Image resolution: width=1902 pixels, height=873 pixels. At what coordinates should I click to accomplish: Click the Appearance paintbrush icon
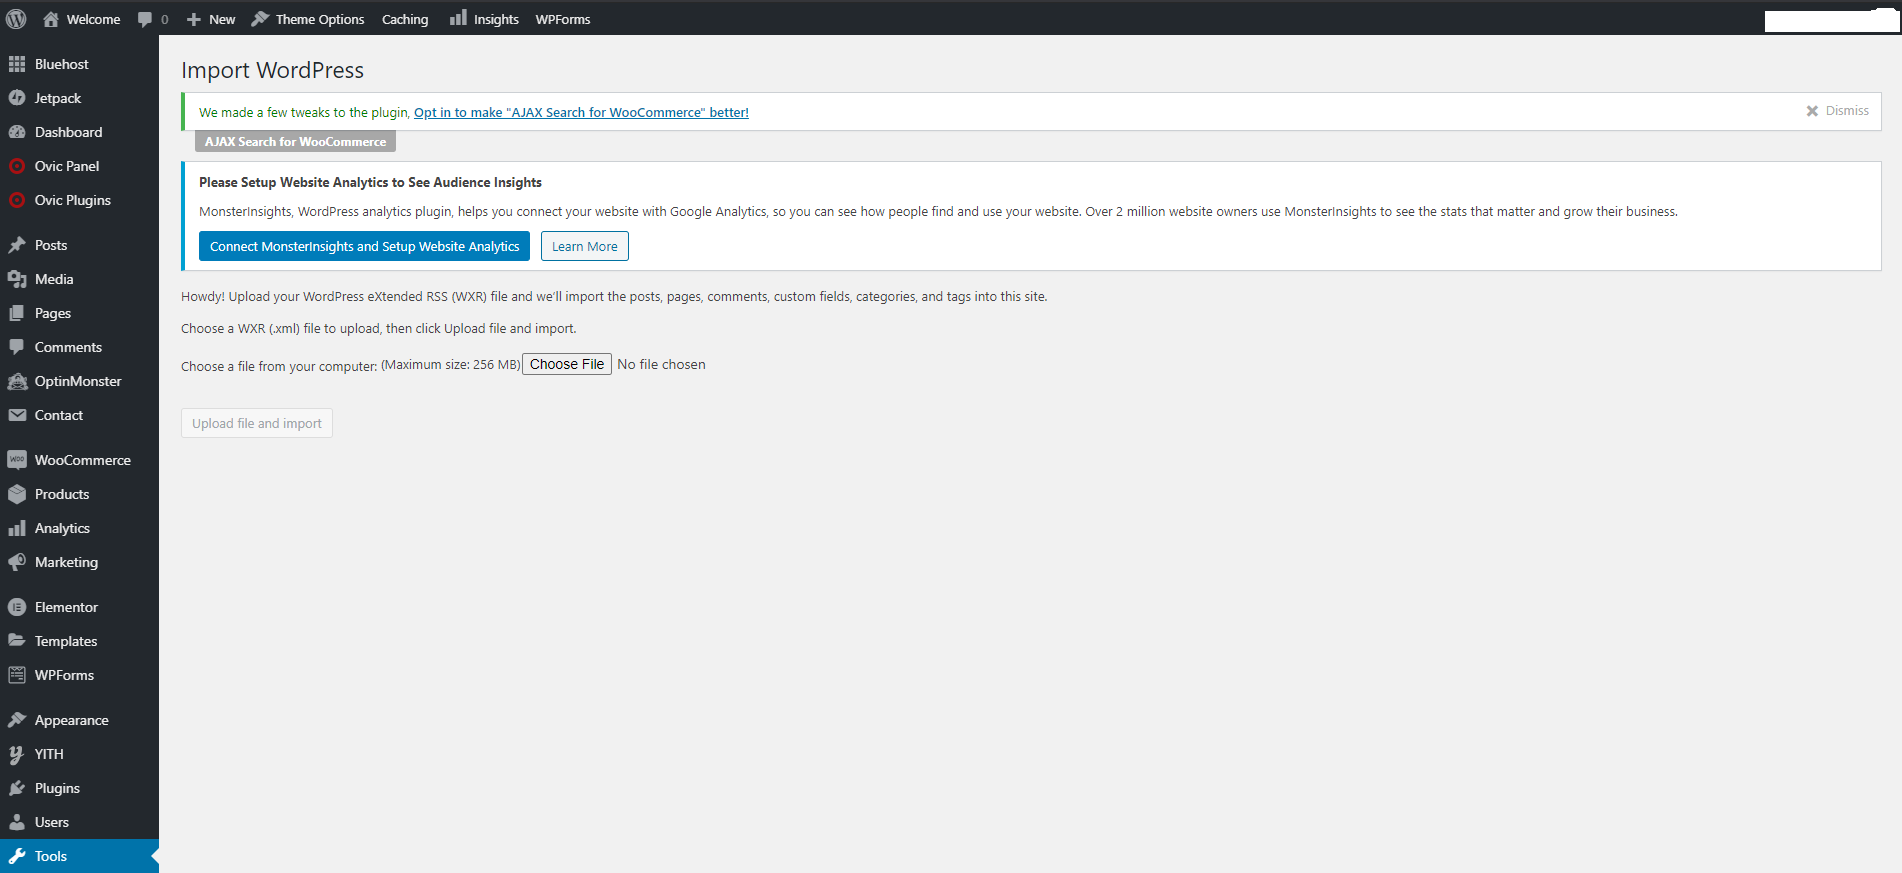tap(17, 720)
